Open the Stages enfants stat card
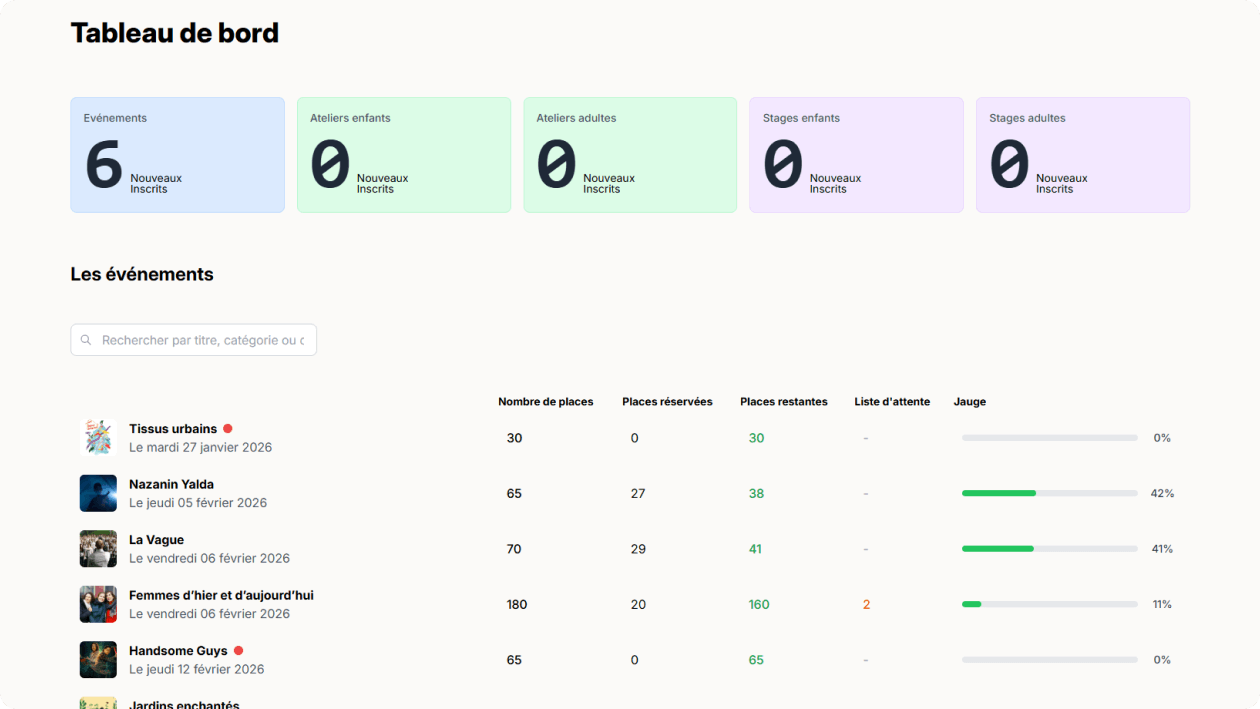Image resolution: width=1260 pixels, height=709 pixels. pyautogui.click(x=856, y=155)
